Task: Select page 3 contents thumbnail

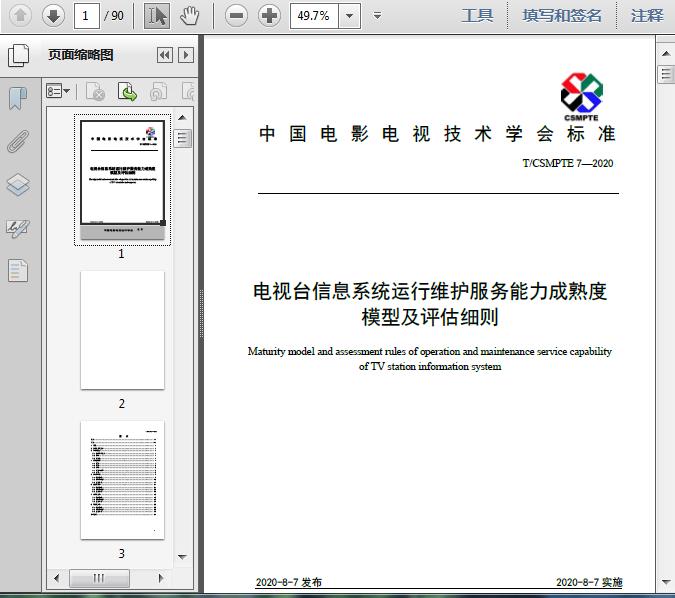Action: coord(122,480)
